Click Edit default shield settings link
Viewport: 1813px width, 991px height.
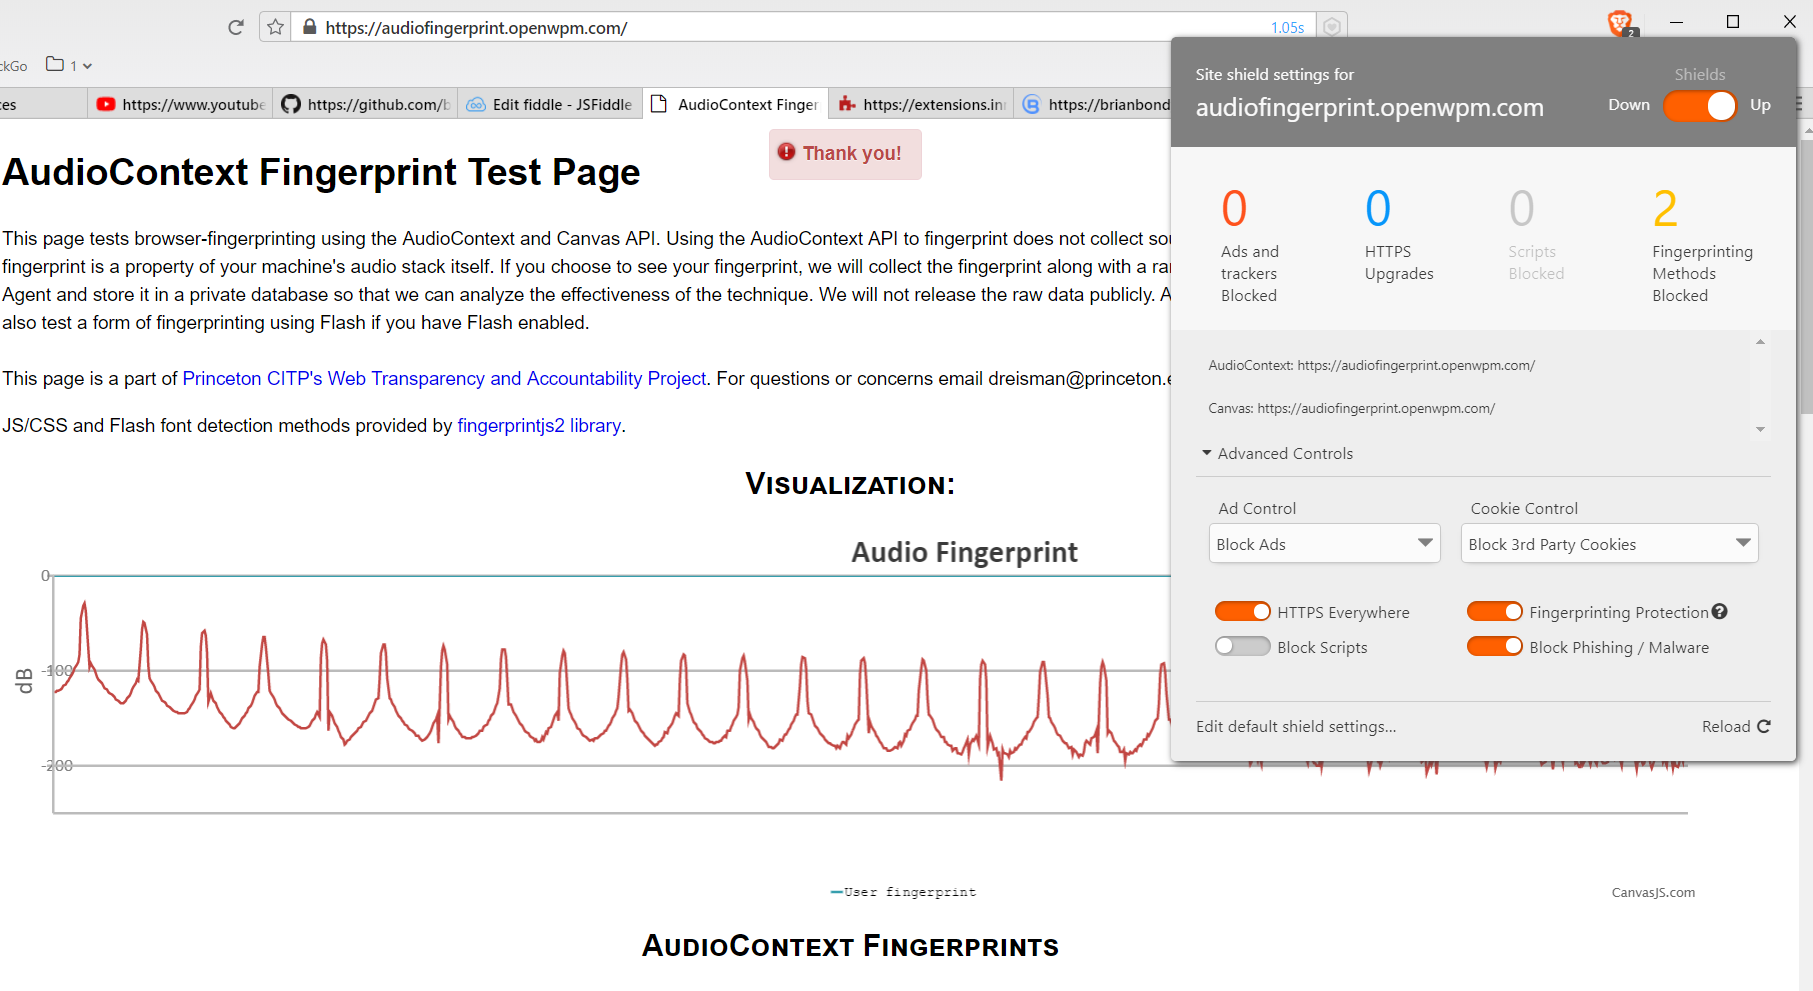point(1296,726)
